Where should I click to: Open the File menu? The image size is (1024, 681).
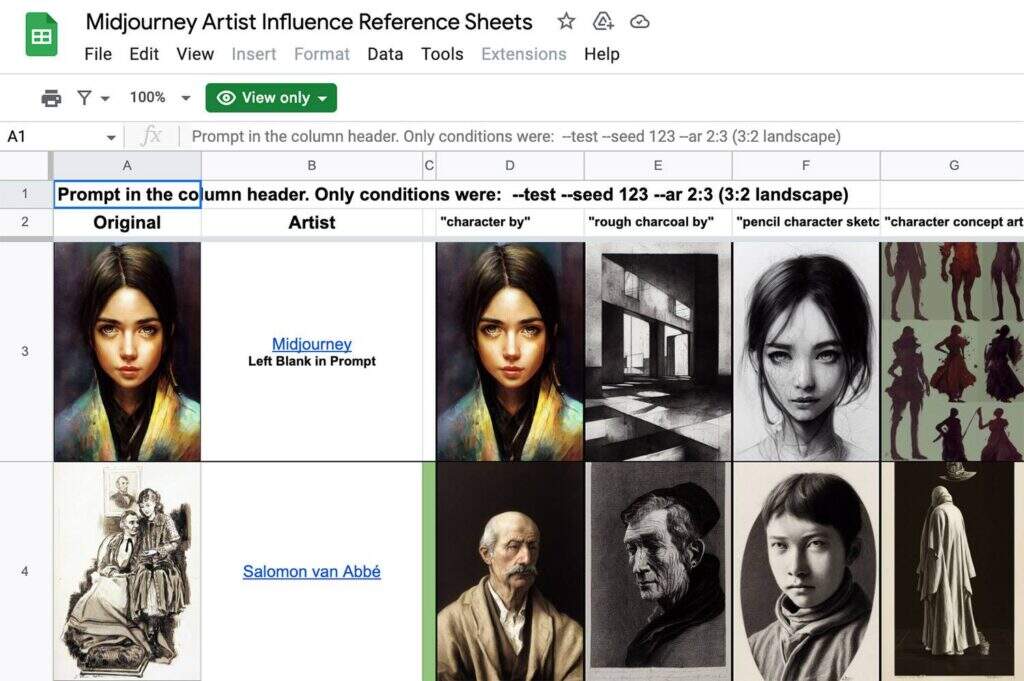coord(98,54)
